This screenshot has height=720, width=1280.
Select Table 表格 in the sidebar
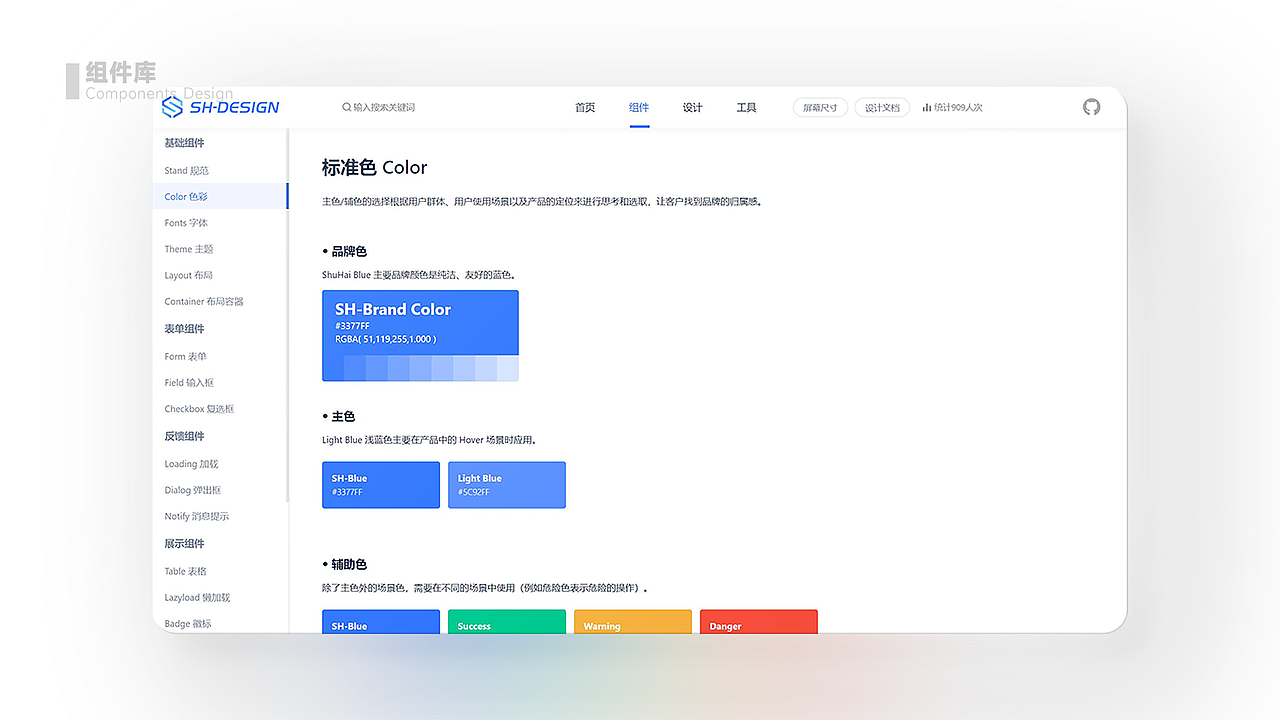(185, 571)
